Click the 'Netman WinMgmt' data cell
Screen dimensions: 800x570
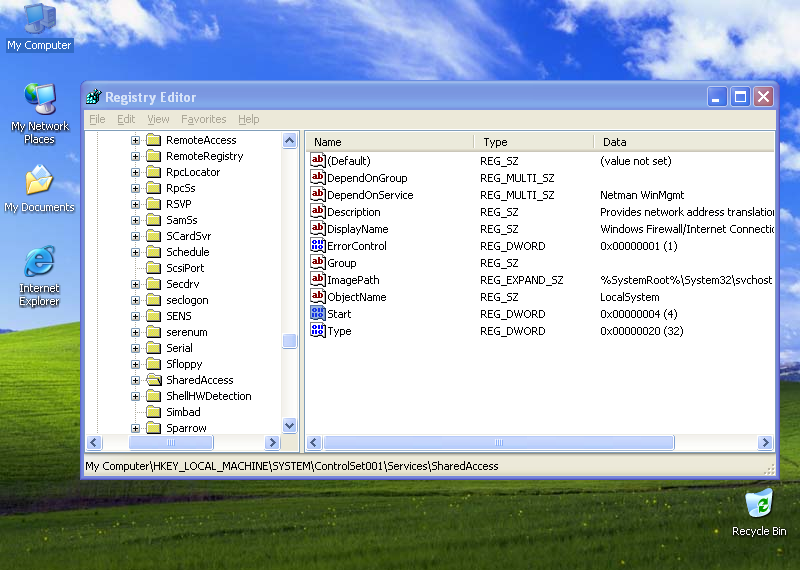tap(642, 195)
